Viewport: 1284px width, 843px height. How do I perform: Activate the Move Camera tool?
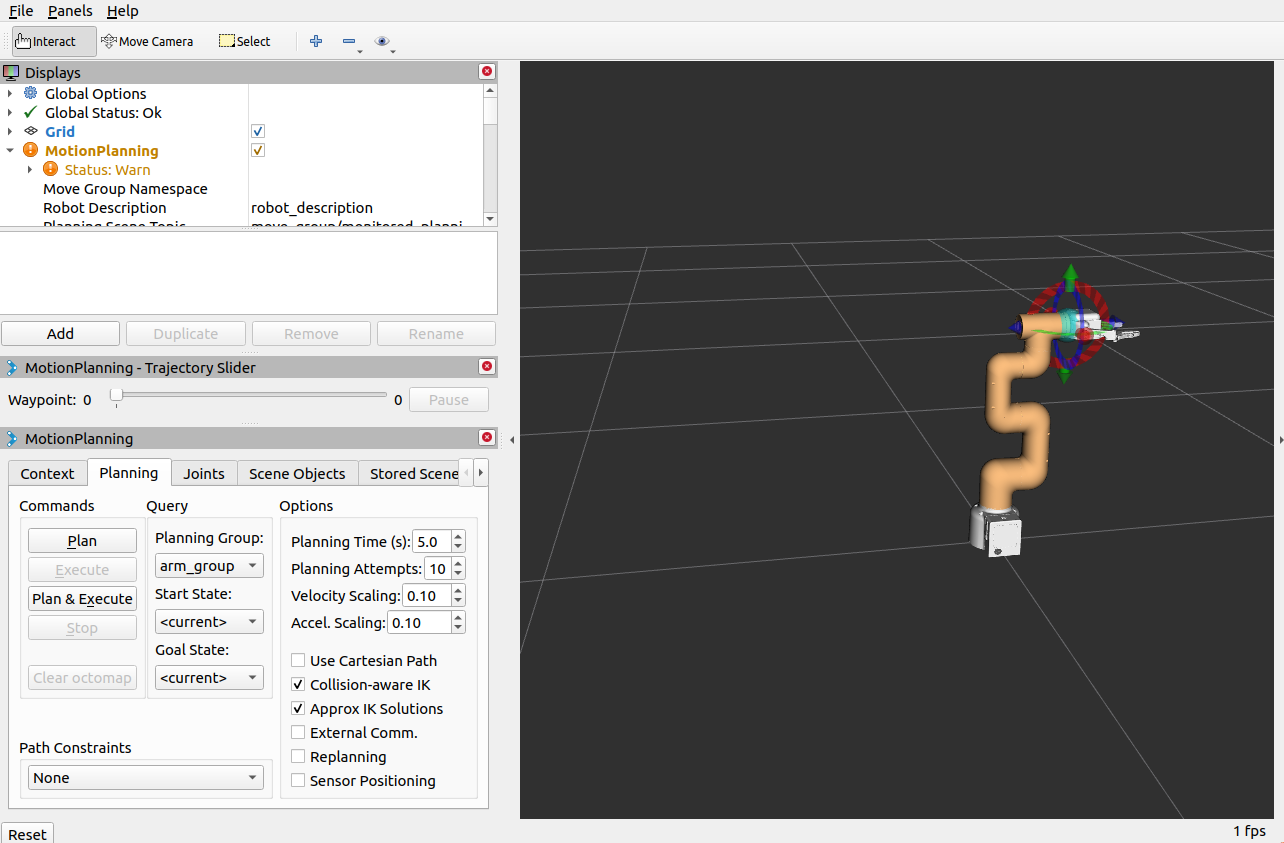[147, 41]
